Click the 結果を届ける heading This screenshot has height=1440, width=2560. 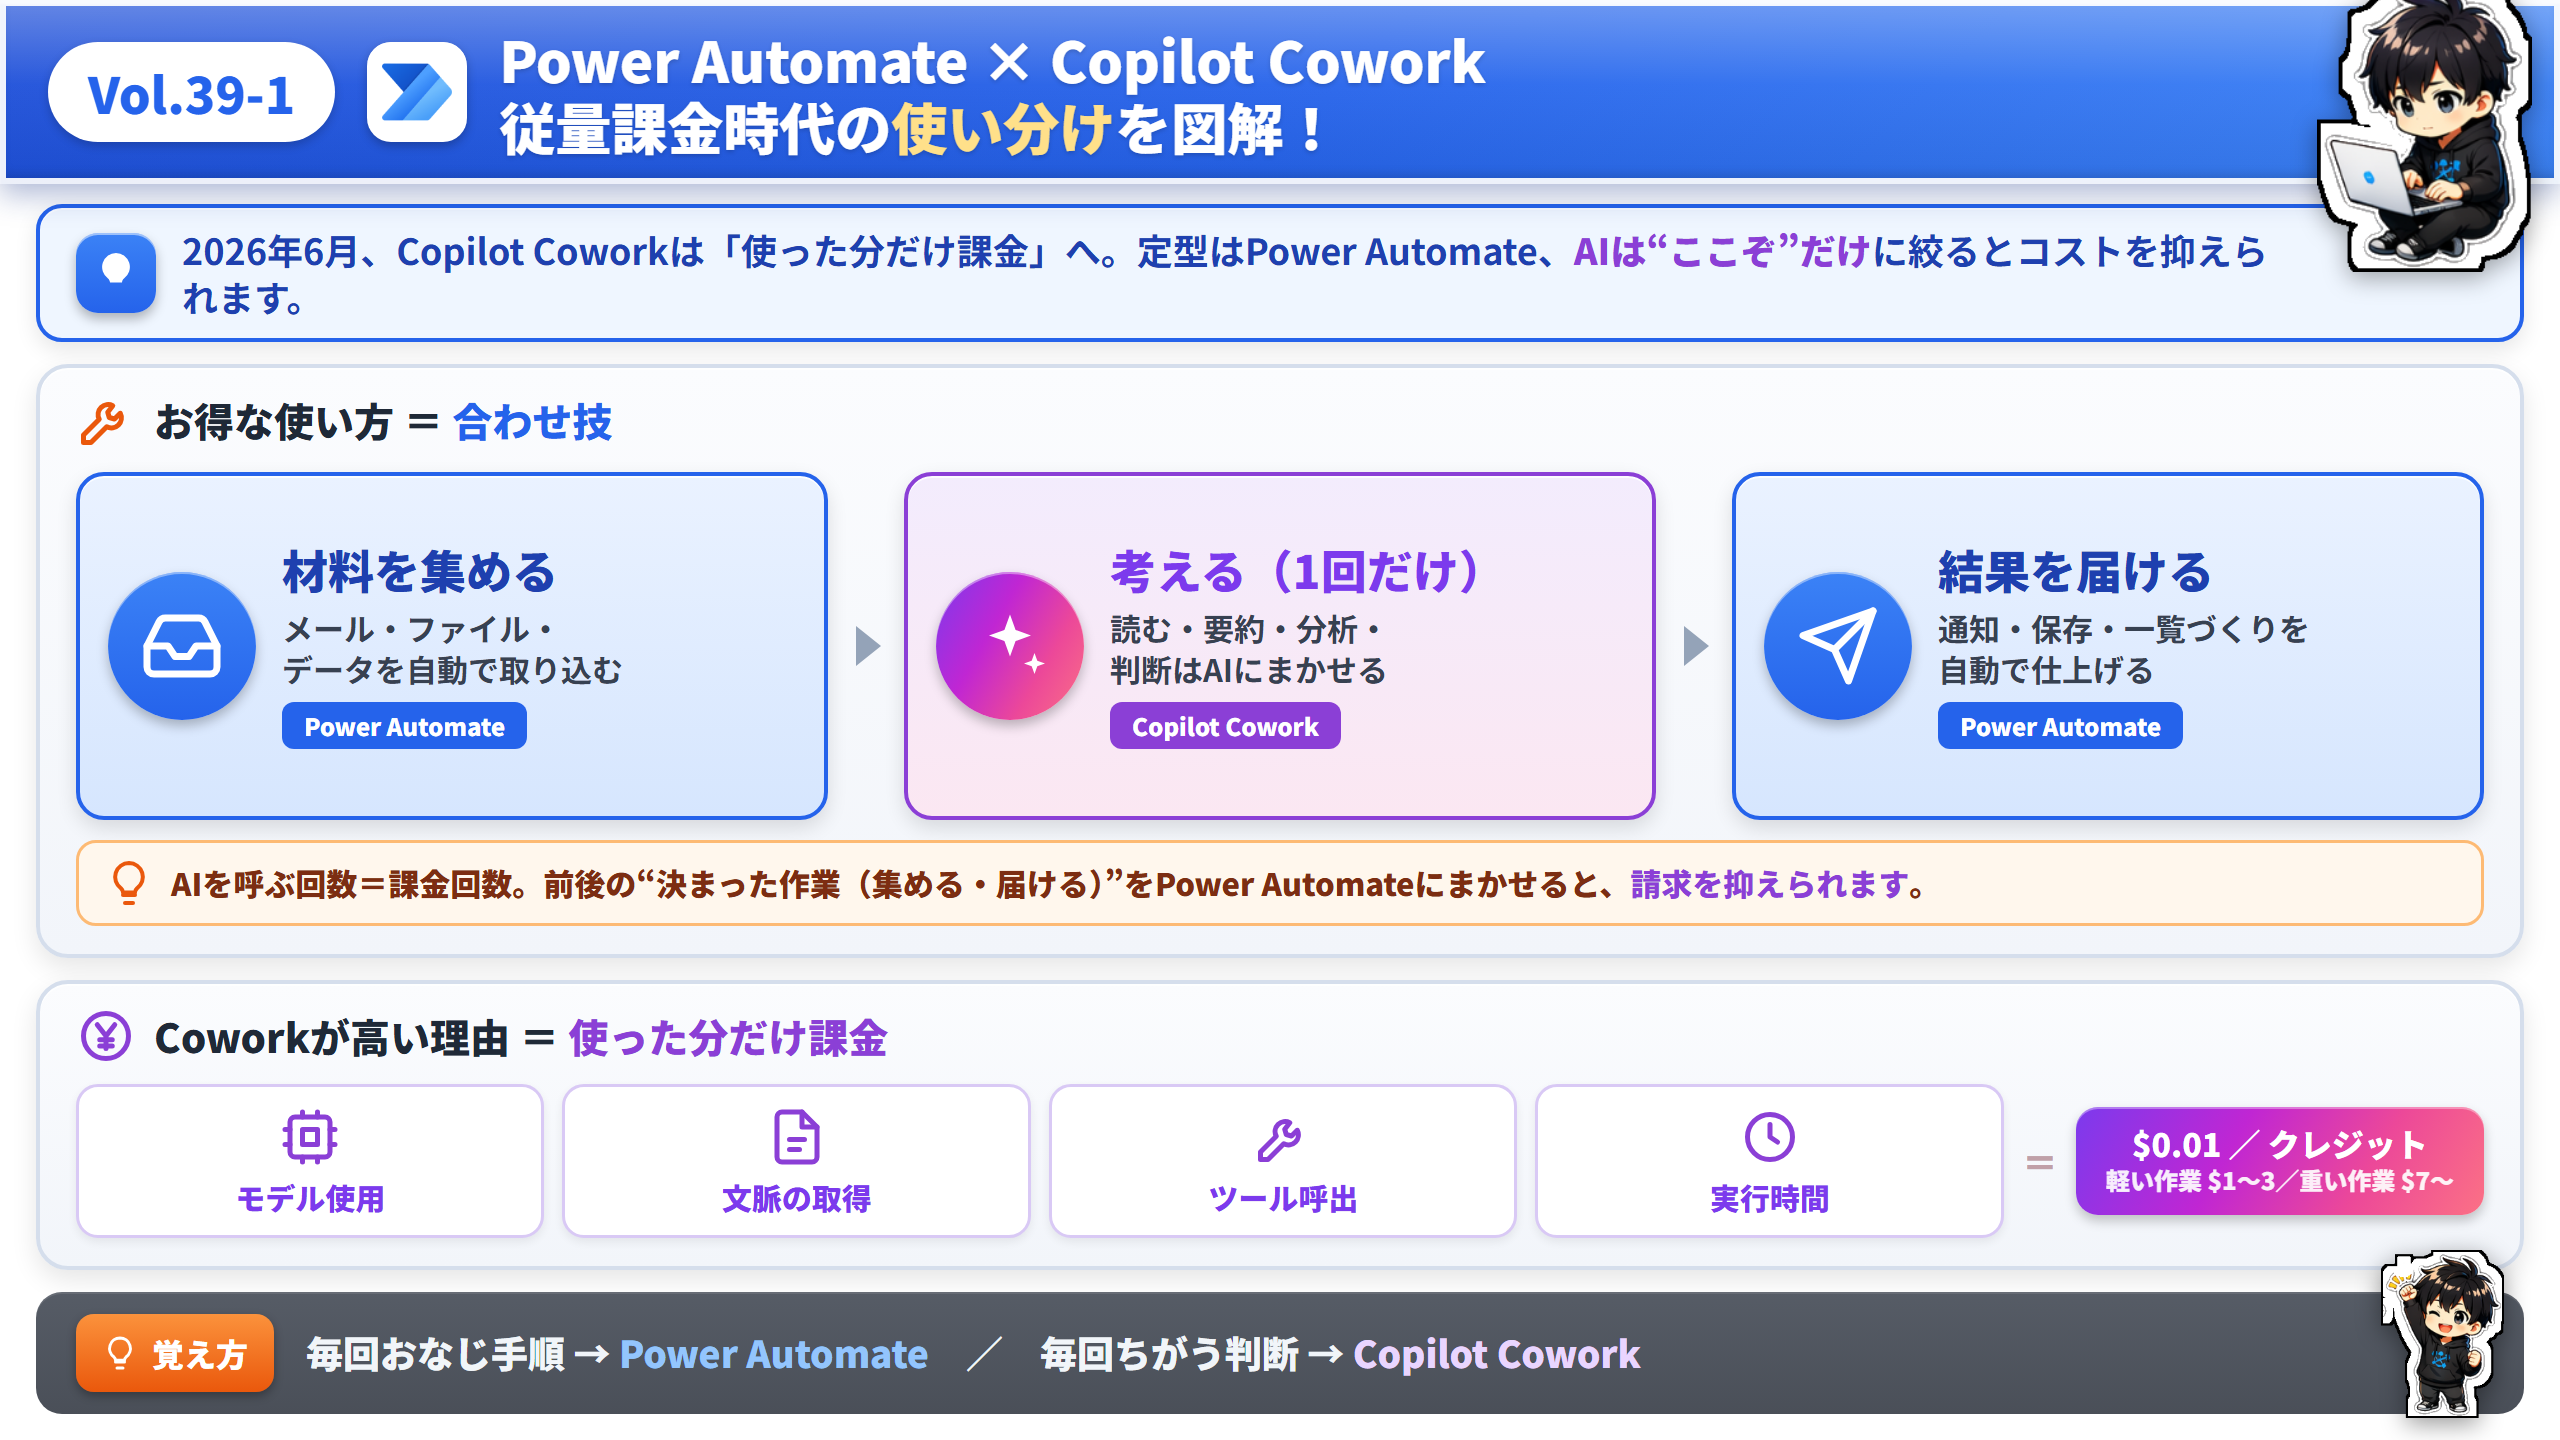[2074, 572]
